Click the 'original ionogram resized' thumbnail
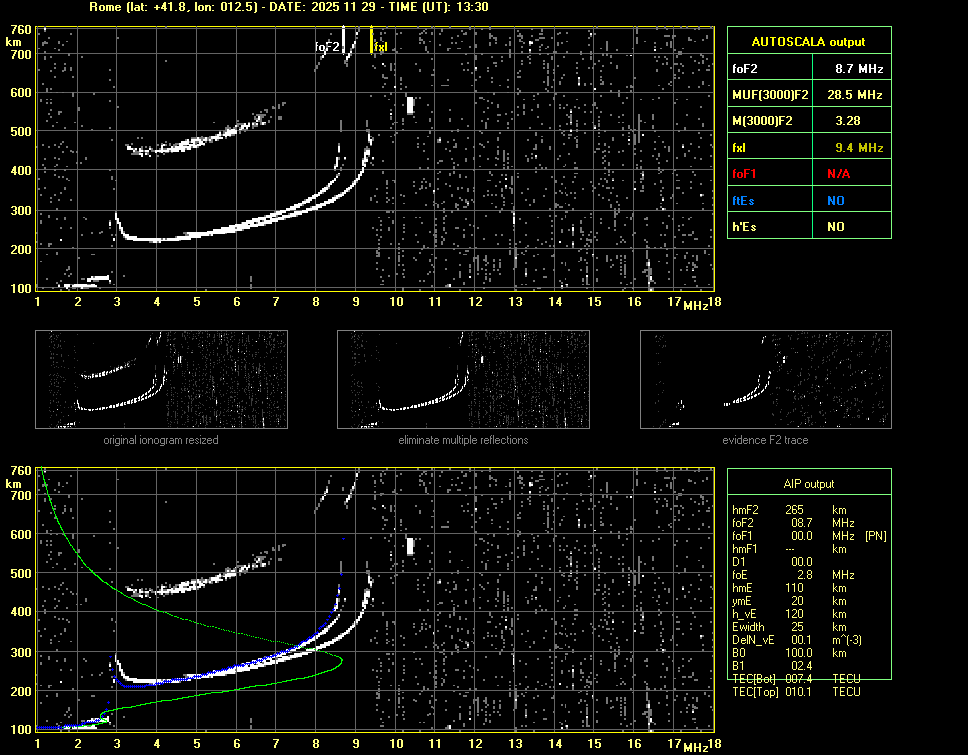Screen dimensions: 968x755 coord(161,379)
